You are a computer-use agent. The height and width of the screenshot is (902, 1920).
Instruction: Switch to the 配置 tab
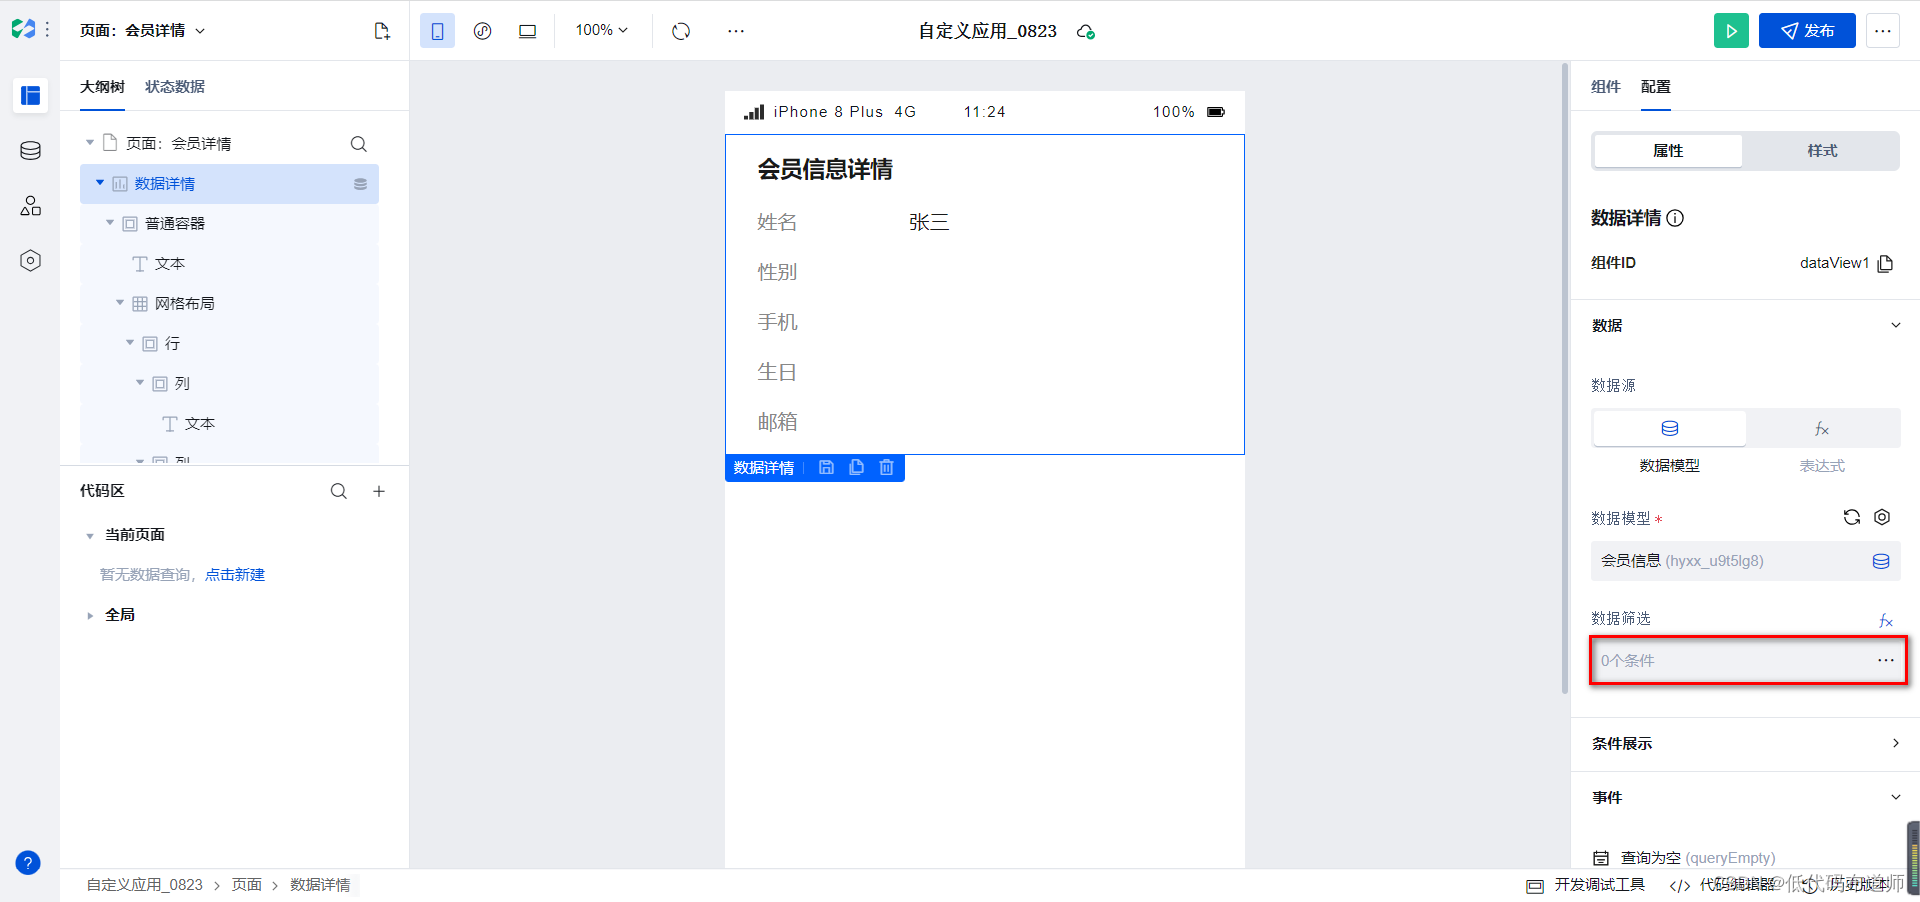[1656, 87]
